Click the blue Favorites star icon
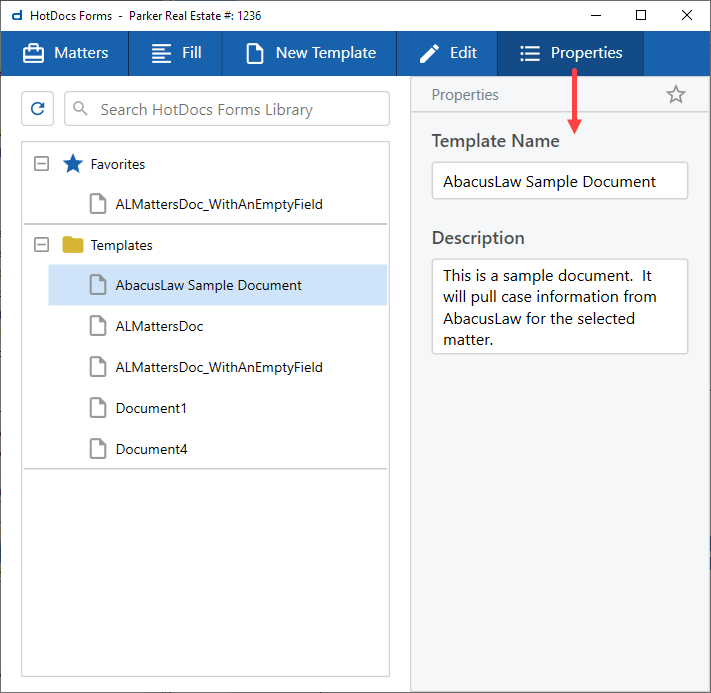Image resolution: width=711 pixels, height=693 pixels. (73, 163)
